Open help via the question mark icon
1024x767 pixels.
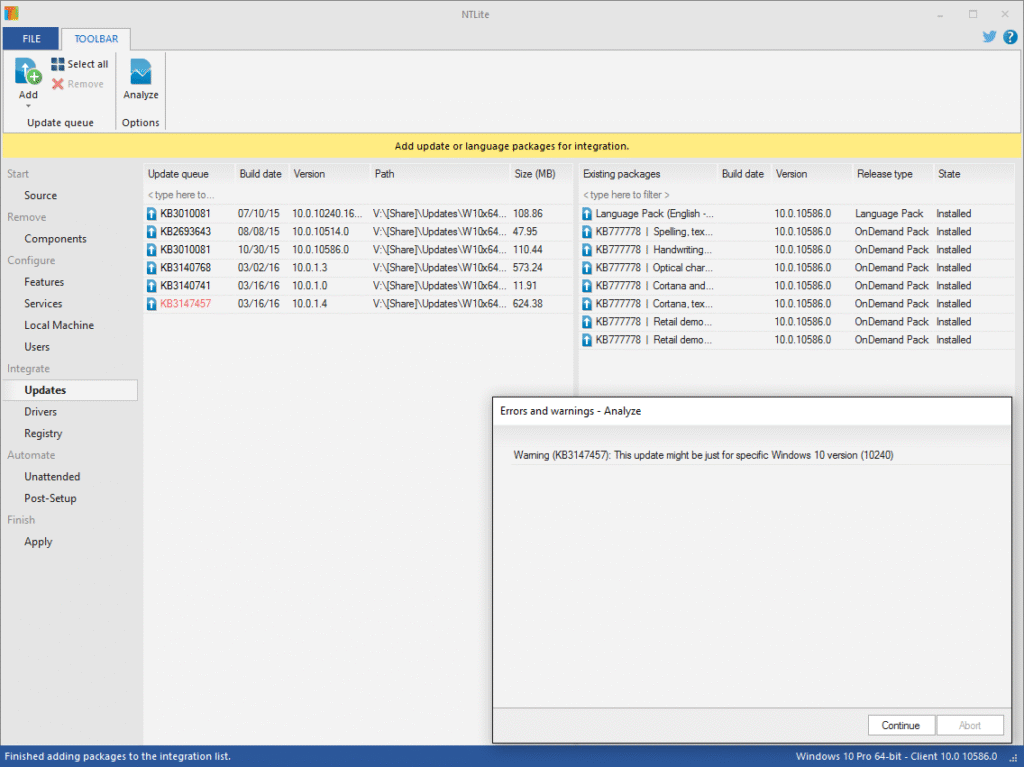(x=1010, y=36)
